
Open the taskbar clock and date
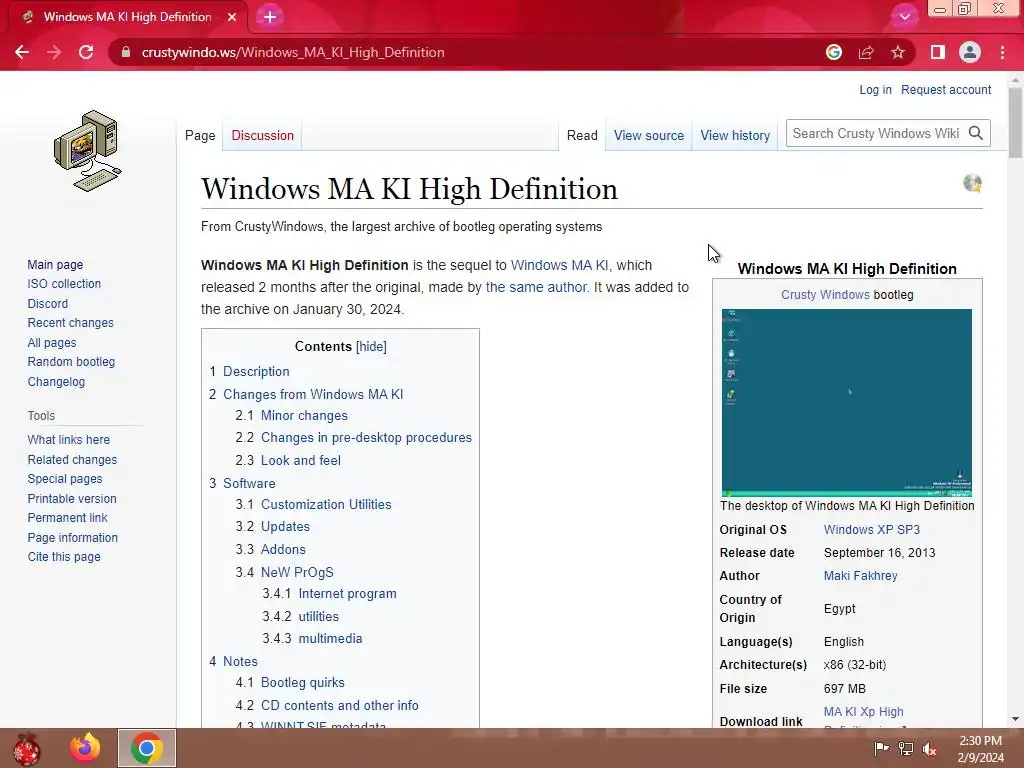tap(980, 749)
